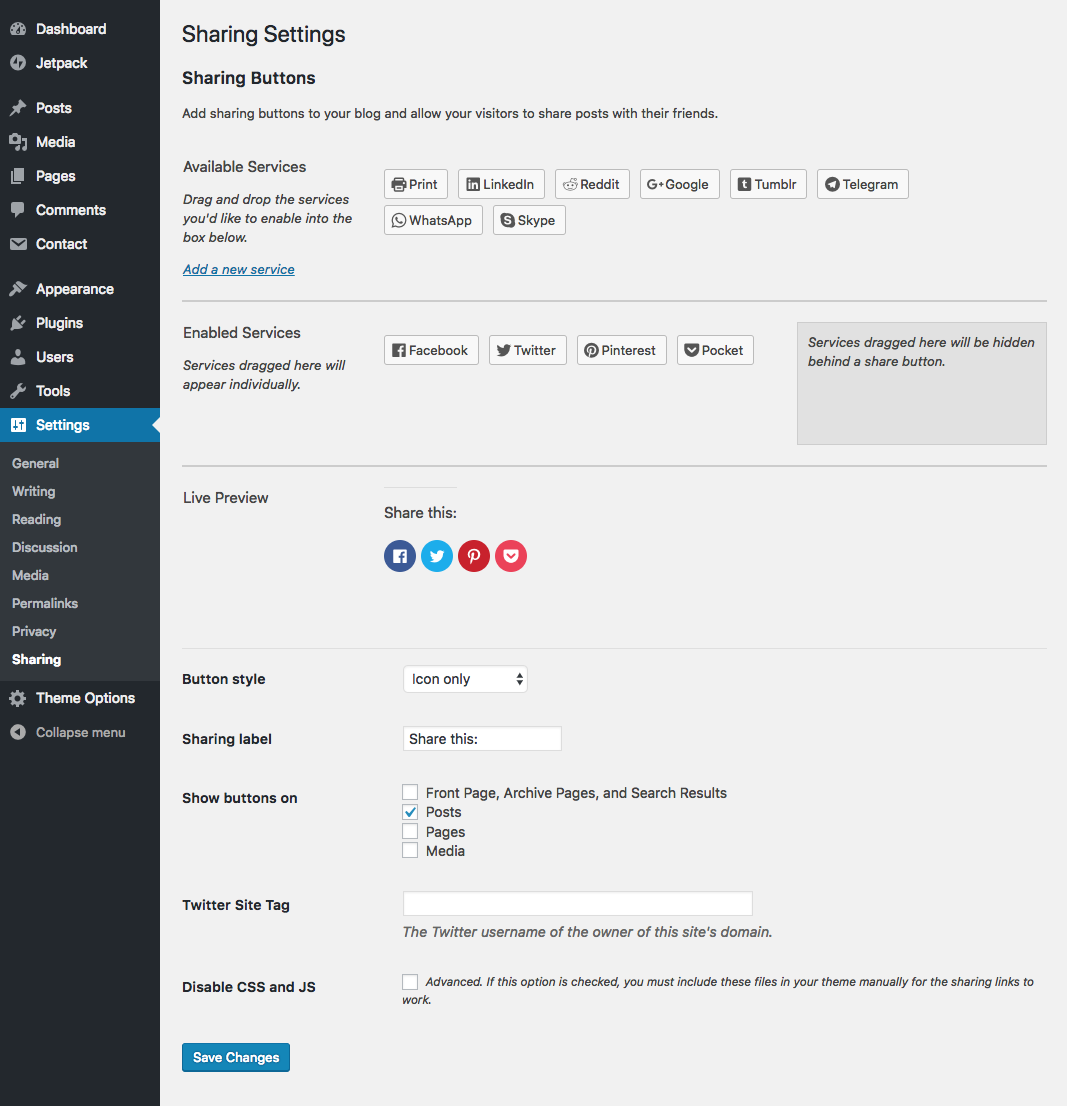Open Sharing settings submenu item

[x=37, y=660]
